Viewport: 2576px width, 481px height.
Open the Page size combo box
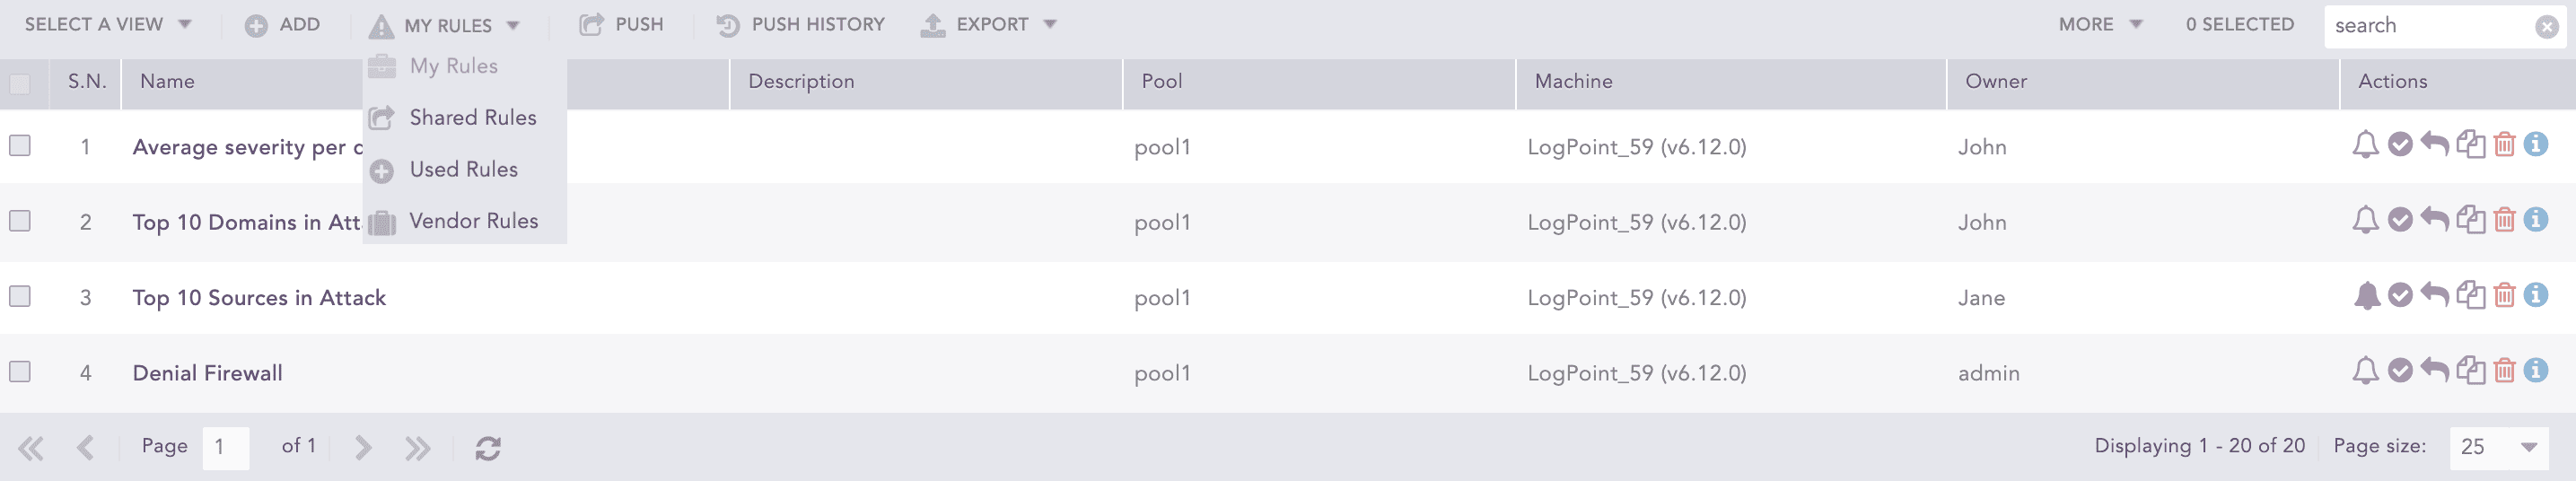point(2498,447)
